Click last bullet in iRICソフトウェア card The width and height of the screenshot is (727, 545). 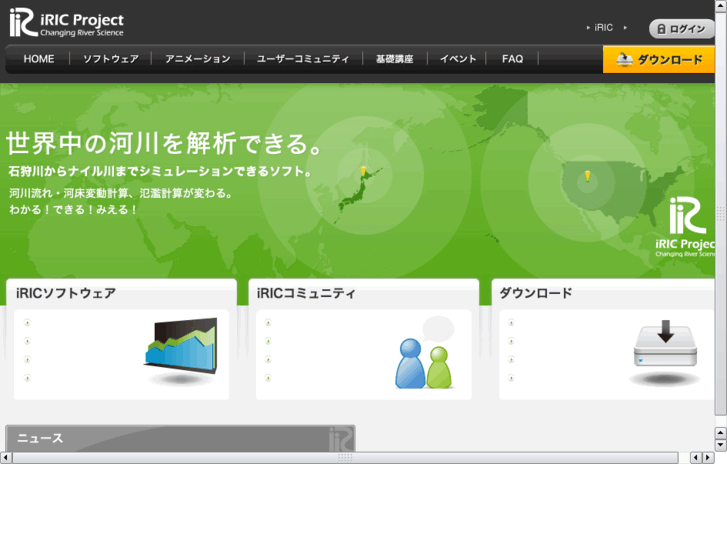click(27, 378)
